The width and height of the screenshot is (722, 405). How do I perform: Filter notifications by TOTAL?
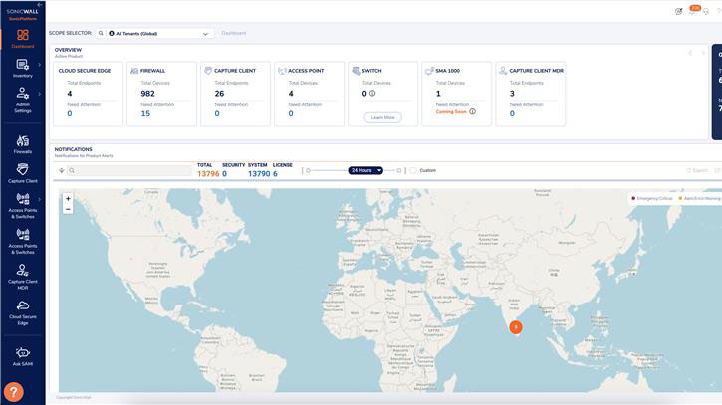[204, 165]
